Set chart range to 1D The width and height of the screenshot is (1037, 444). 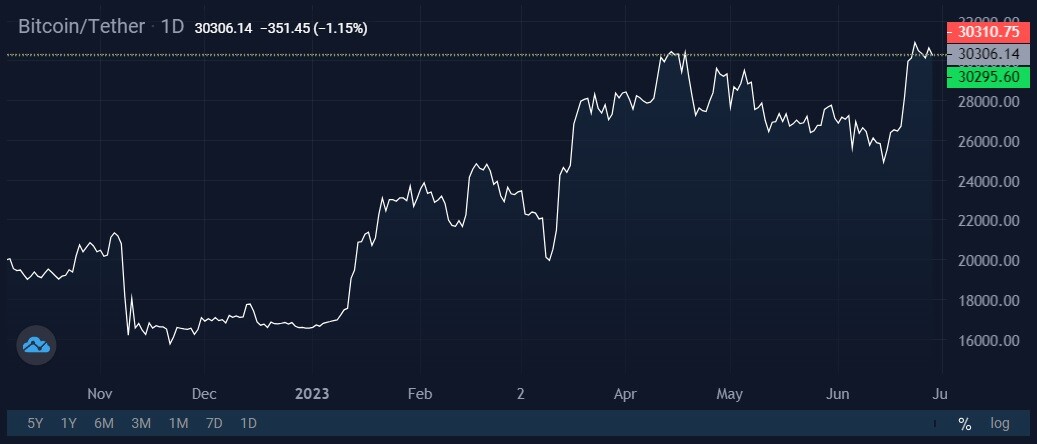[x=248, y=423]
